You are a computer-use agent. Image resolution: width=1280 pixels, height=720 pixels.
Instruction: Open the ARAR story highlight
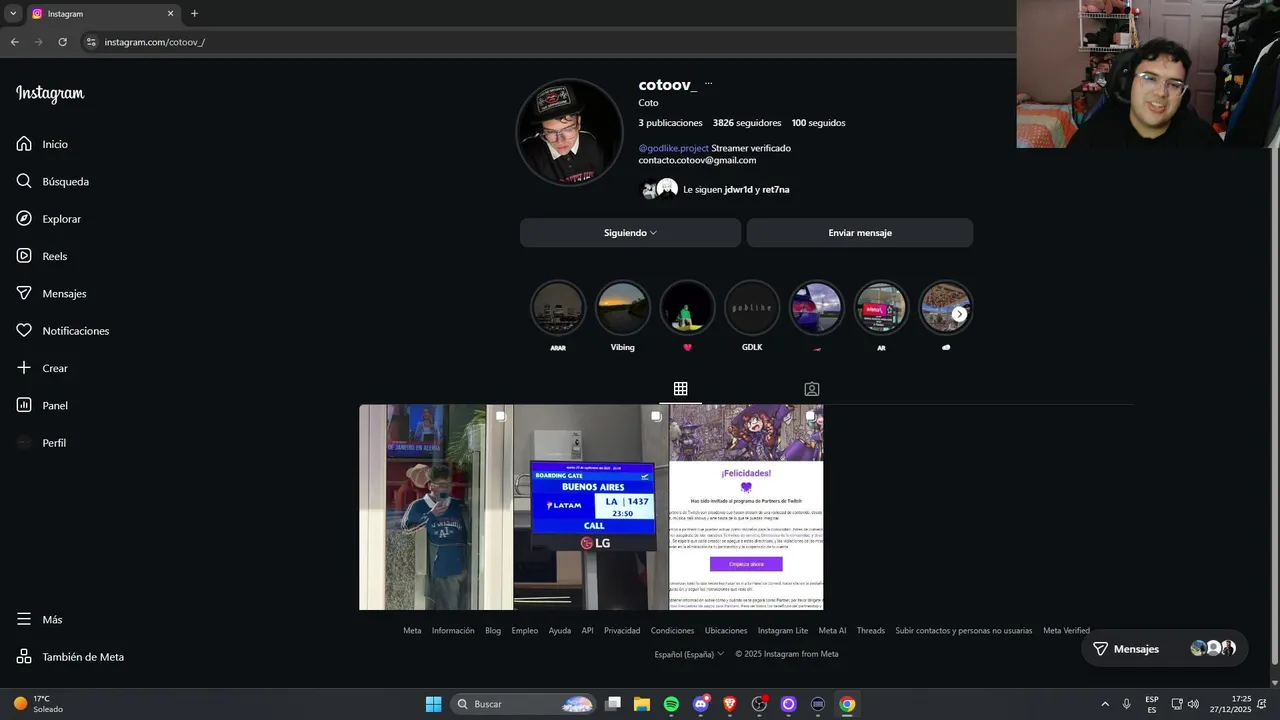click(558, 307)
